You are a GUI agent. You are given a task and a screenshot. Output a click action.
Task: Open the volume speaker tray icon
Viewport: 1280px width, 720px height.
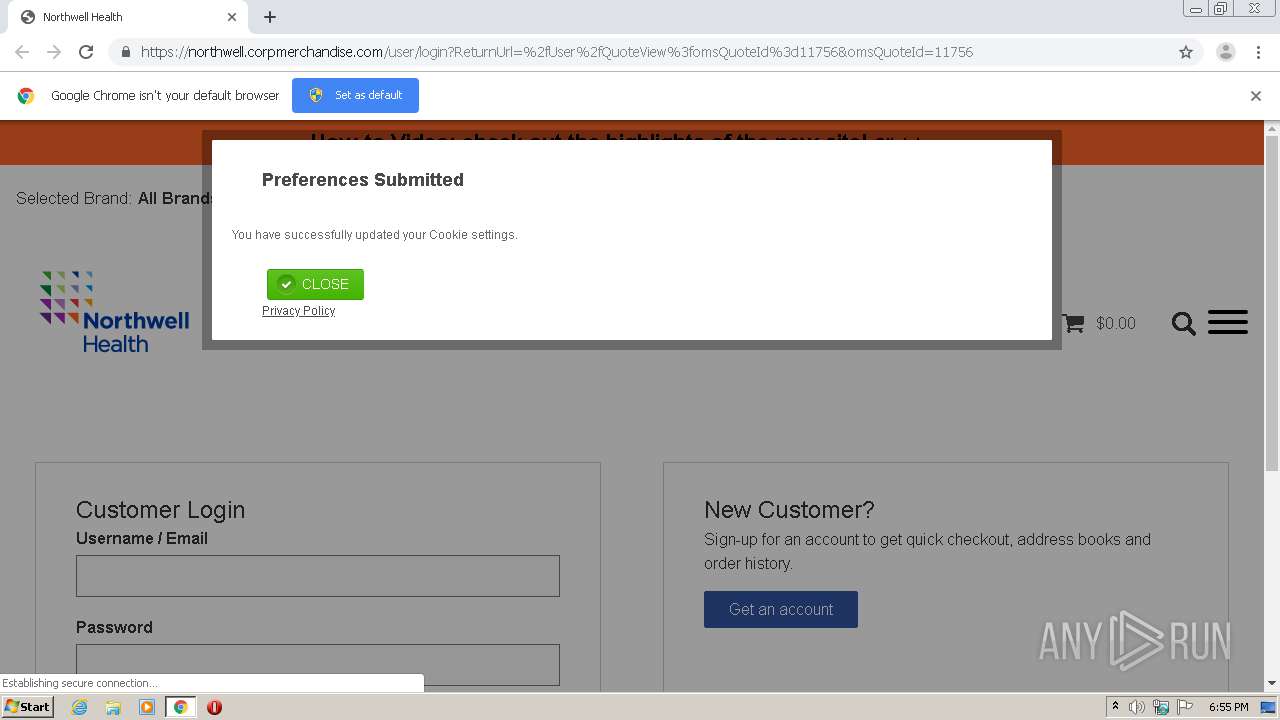tap(1137, 707)
